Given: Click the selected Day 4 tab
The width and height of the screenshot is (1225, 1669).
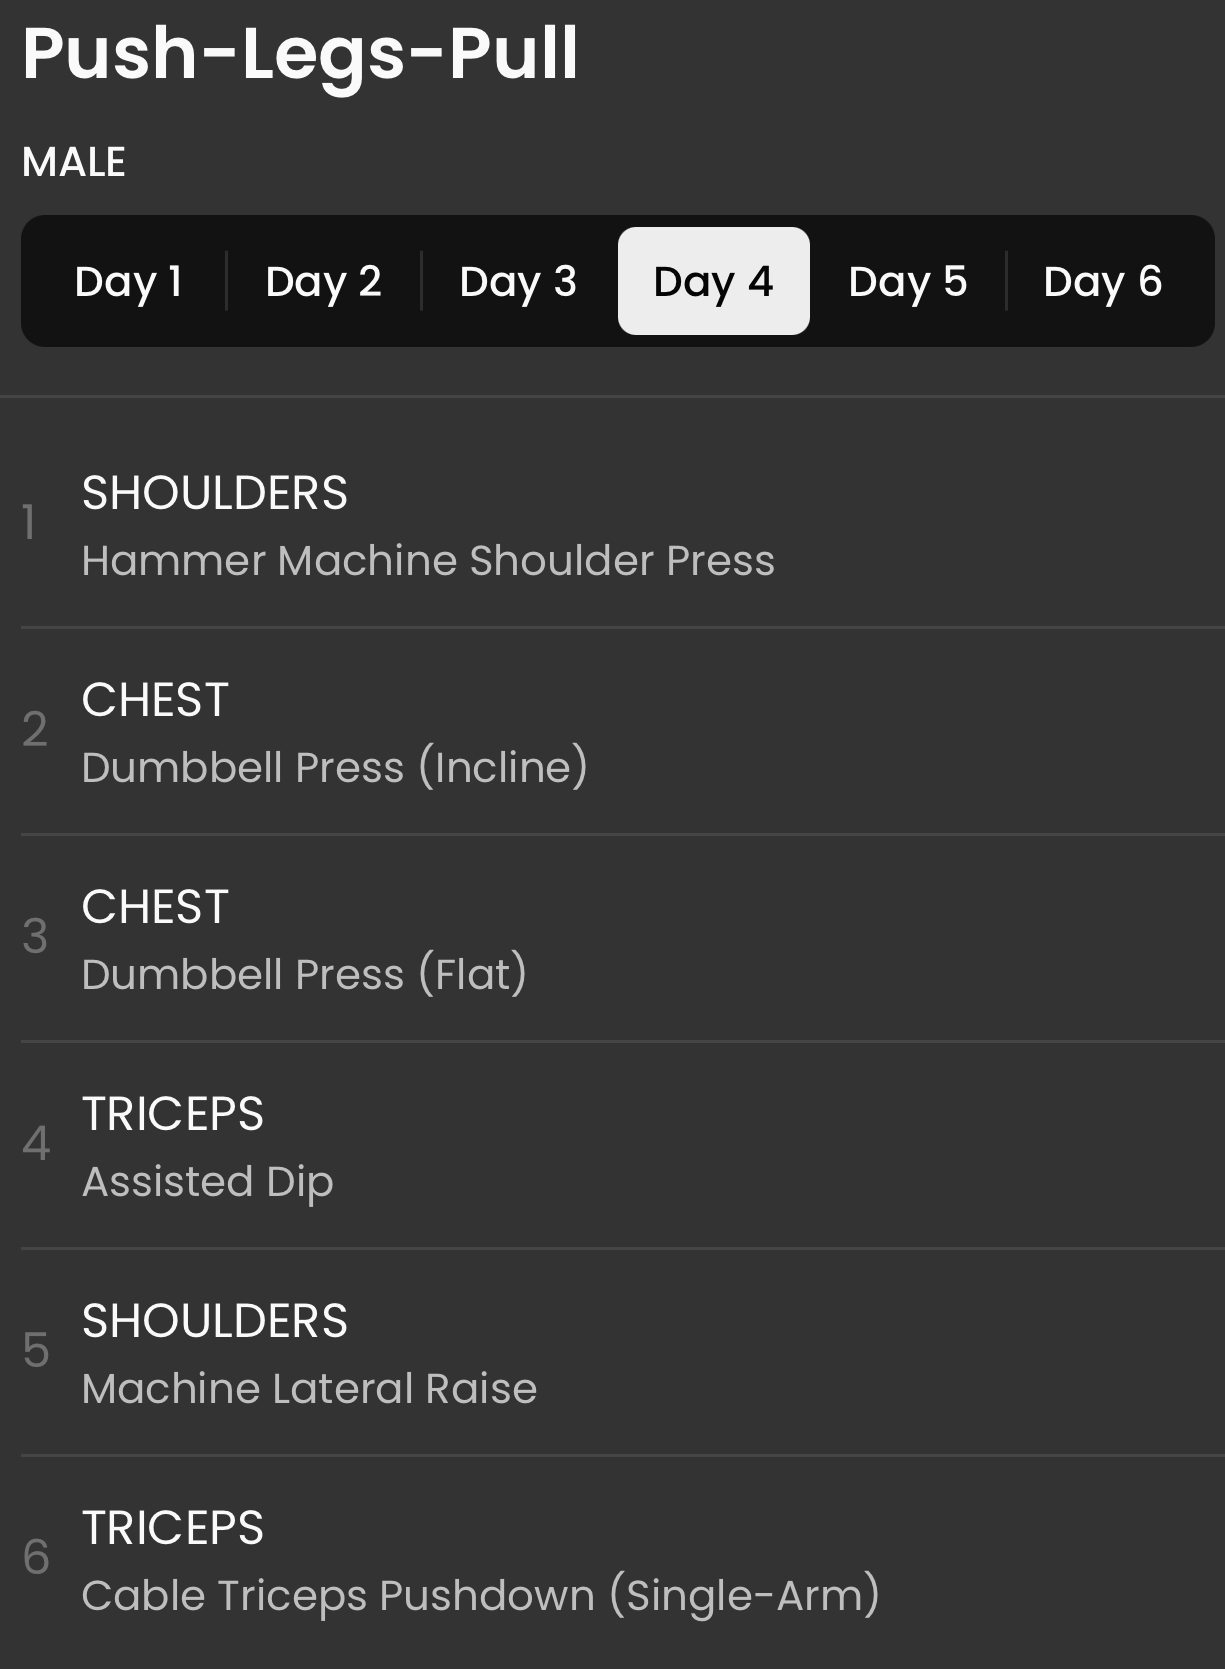Looking at the screenshot, I should pos(713,282).
